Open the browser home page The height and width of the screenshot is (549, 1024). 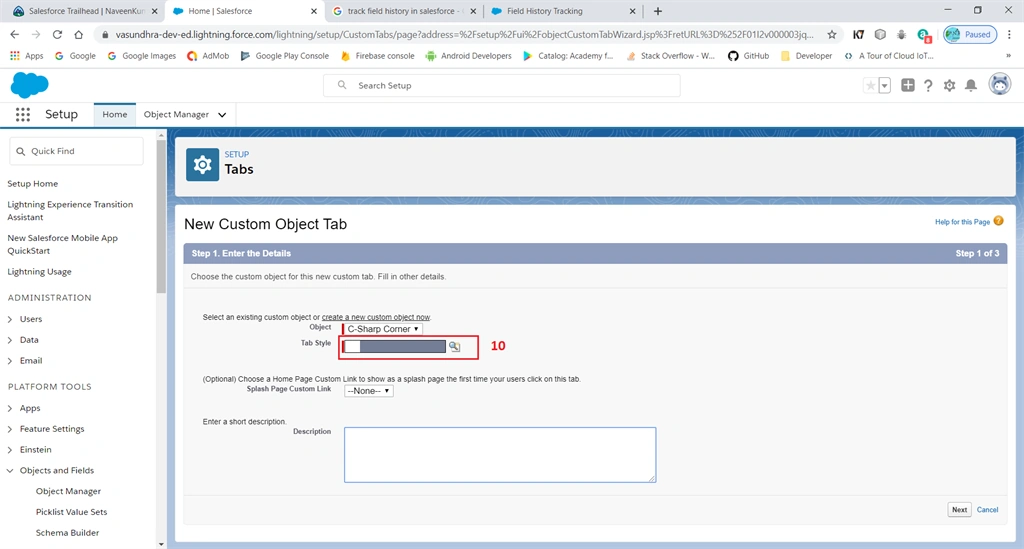click(x=78, y=35)
